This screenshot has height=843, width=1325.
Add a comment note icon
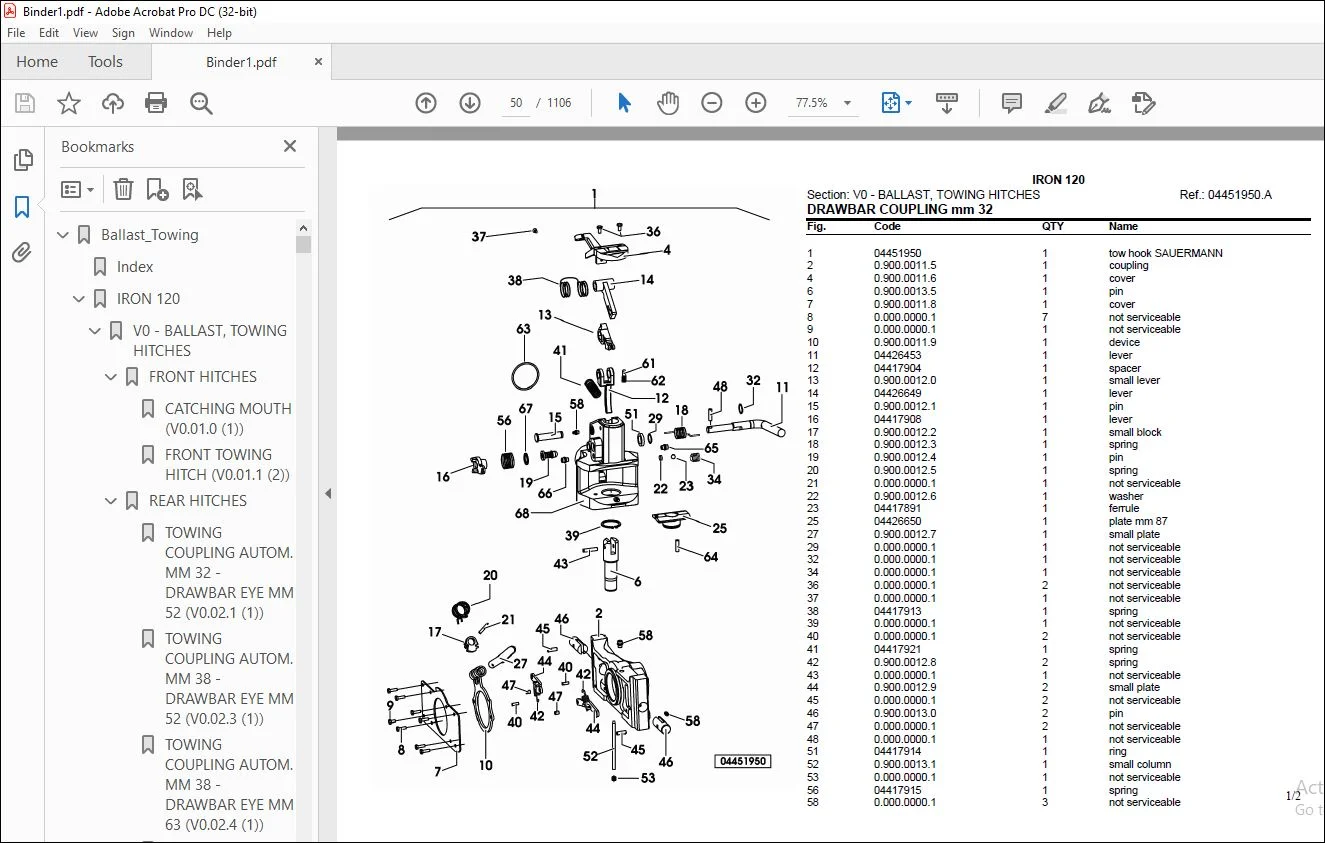coord(1012,103)
